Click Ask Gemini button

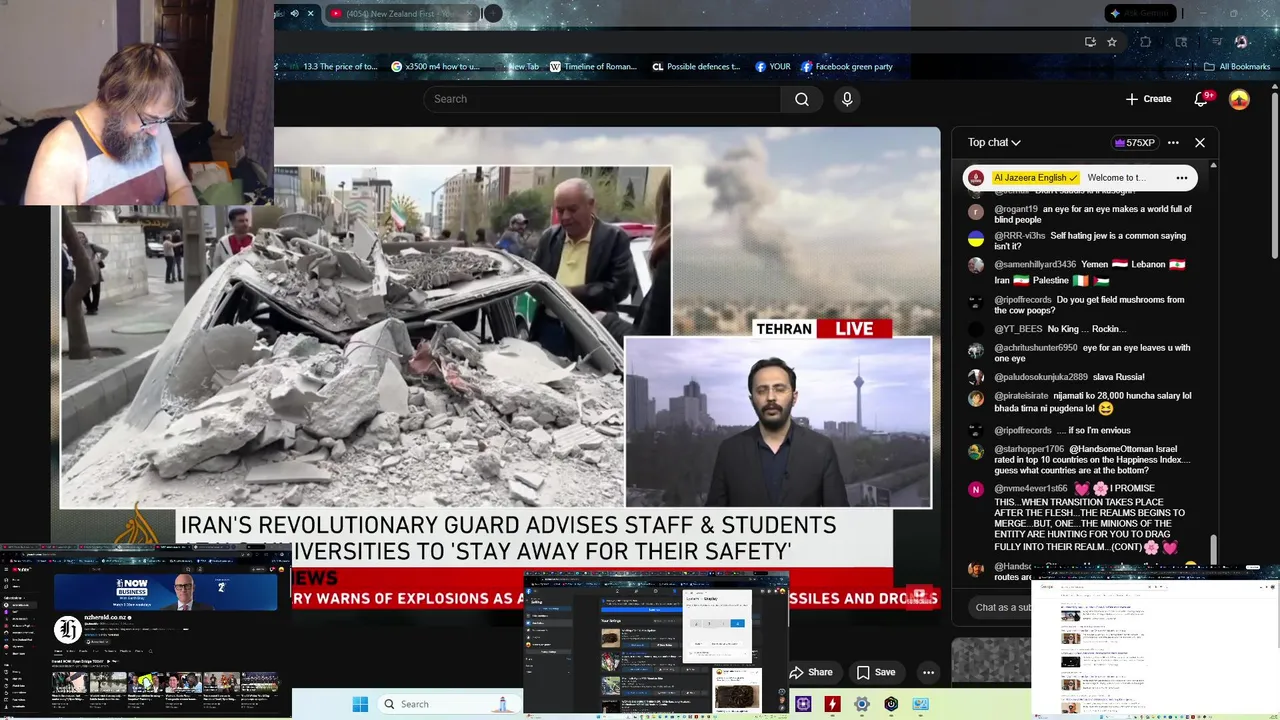point(1141,13)
